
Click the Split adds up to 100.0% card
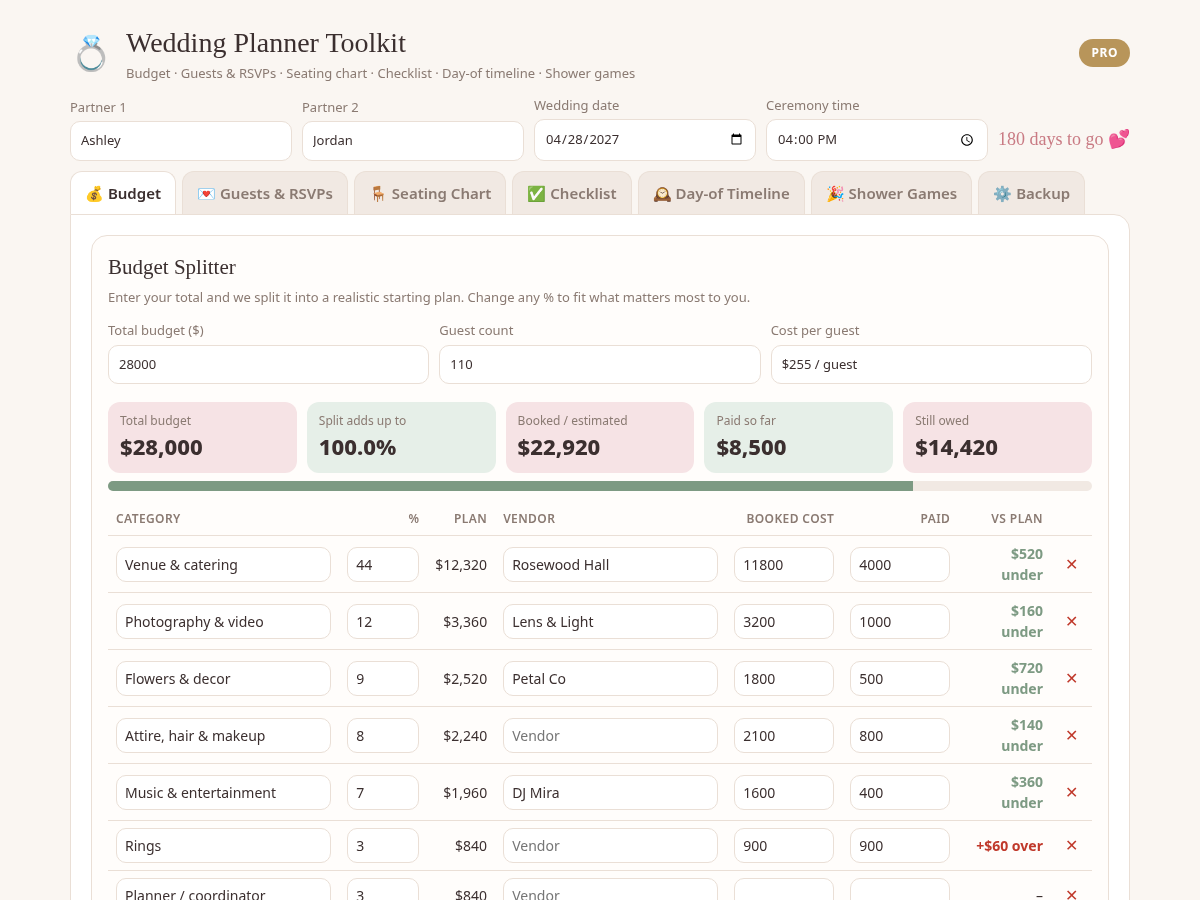point(401,437)
